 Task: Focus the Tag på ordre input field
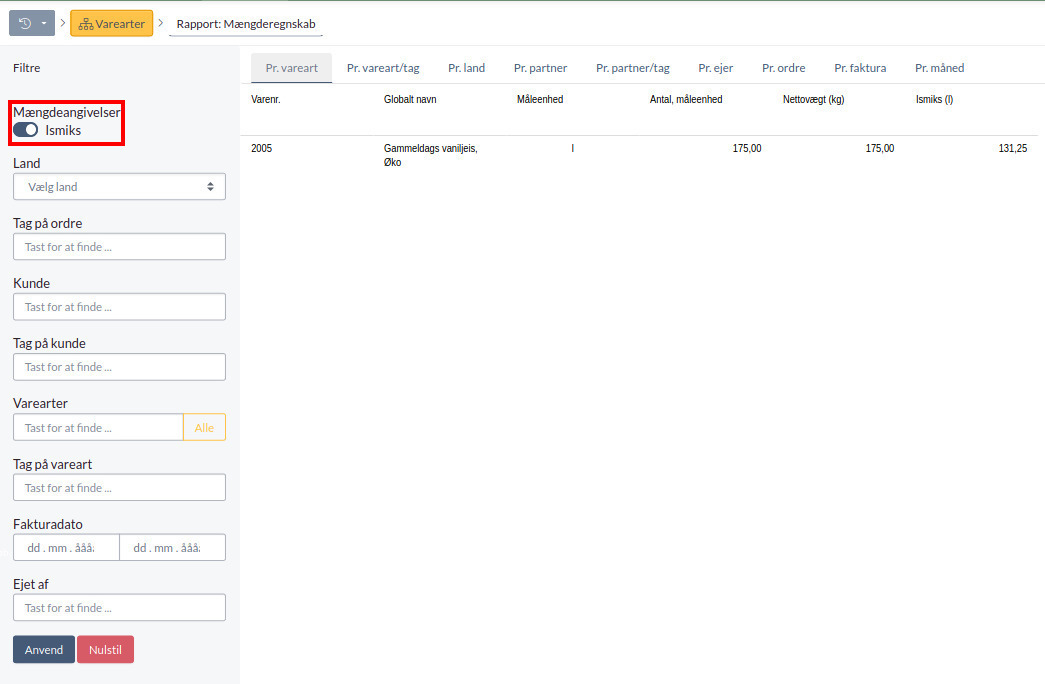(119, 247)
